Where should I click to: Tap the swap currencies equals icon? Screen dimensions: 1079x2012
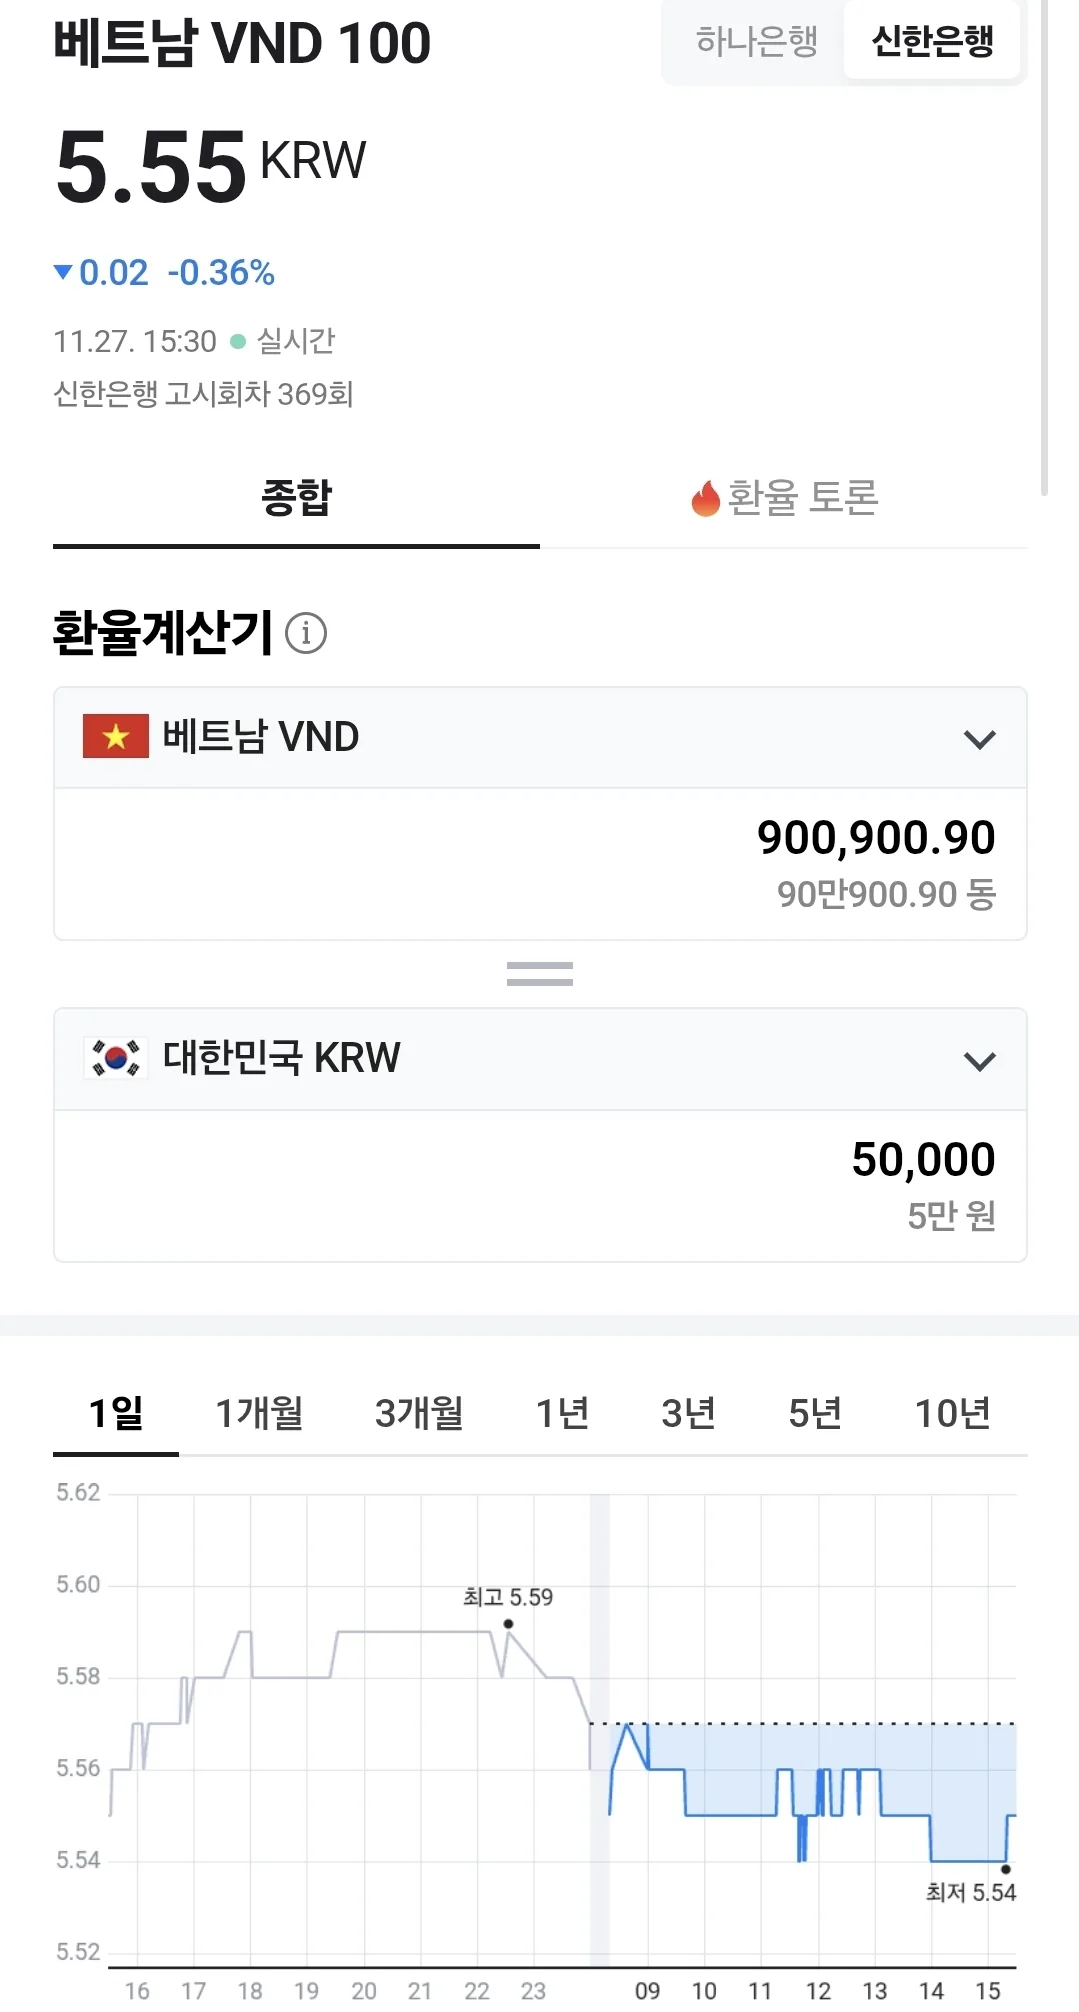540,973
